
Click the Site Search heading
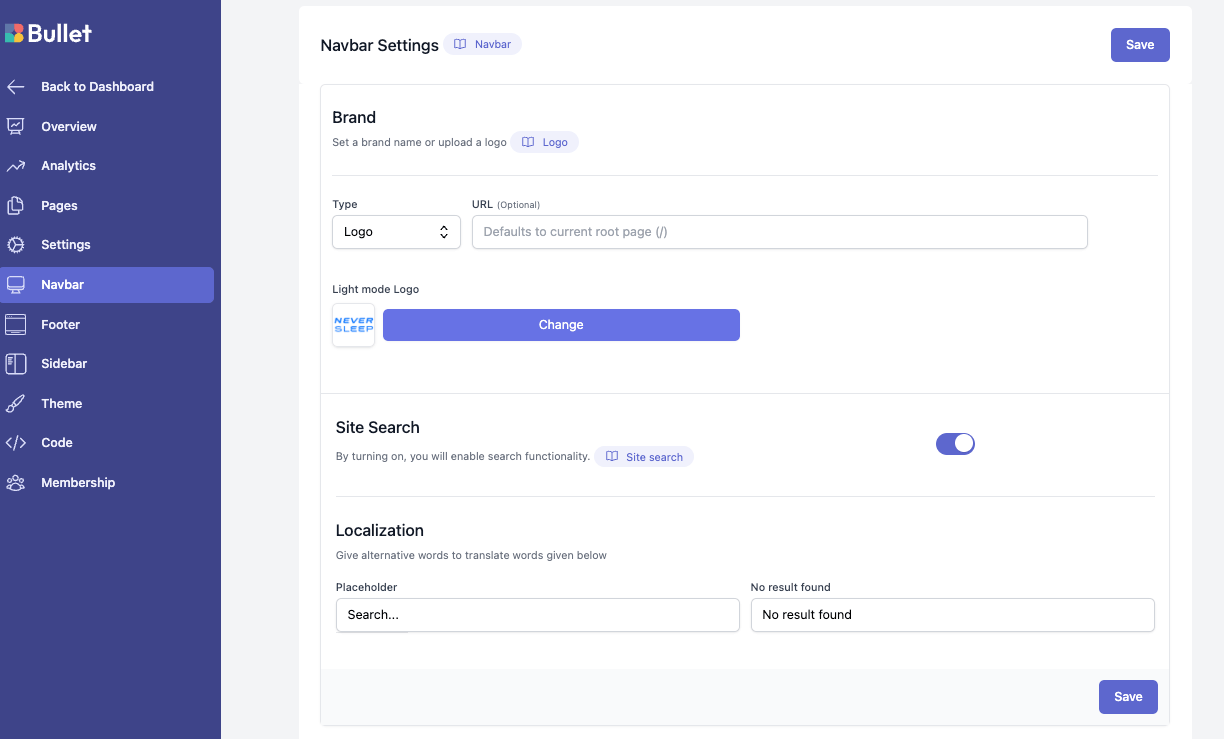[x=378, y=427]
